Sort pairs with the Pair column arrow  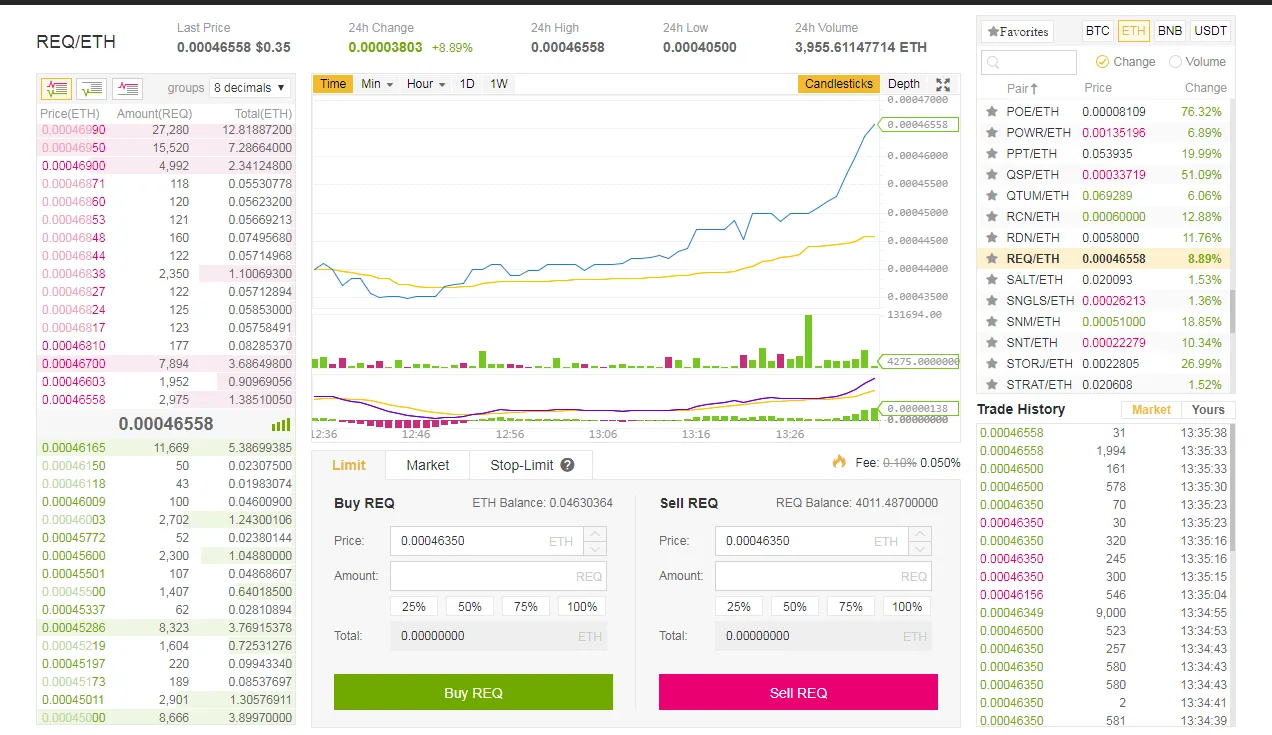pos(1034,88)
